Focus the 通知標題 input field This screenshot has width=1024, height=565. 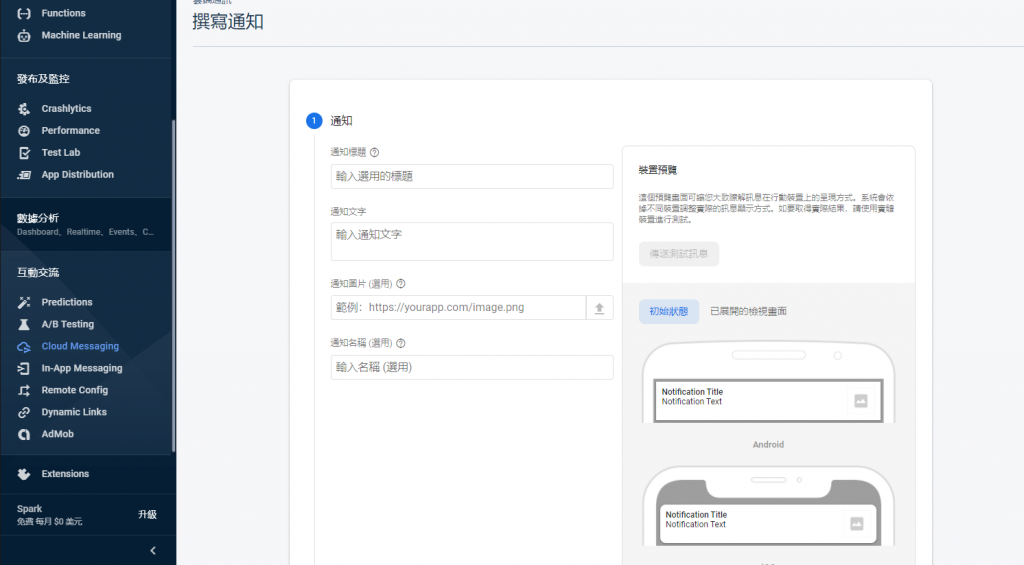472,176
